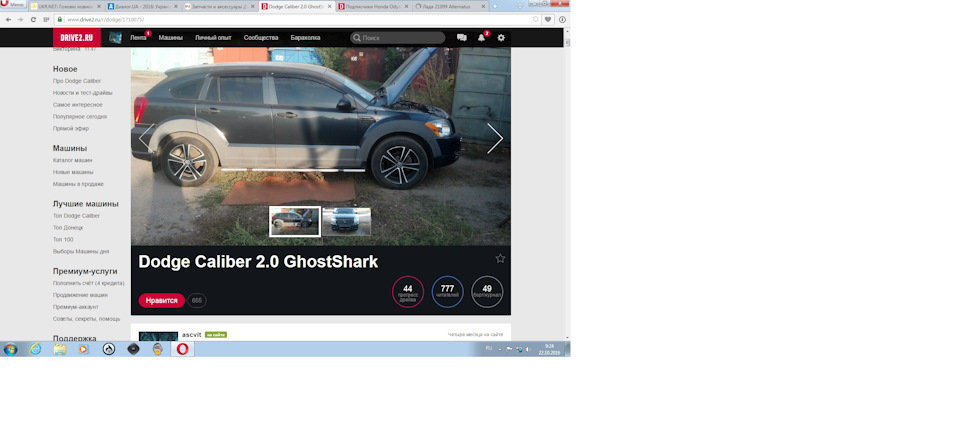
Task: Open Новости и тест-драйвы link
Action: (82, 93)
